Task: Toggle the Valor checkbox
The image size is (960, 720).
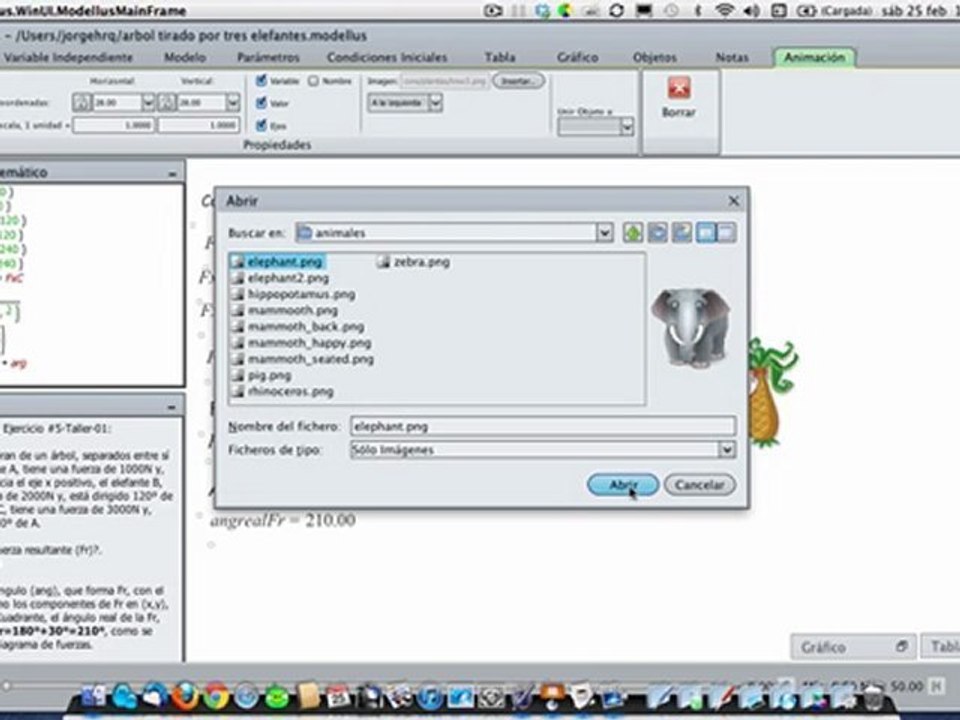Action: coord(262,103)
